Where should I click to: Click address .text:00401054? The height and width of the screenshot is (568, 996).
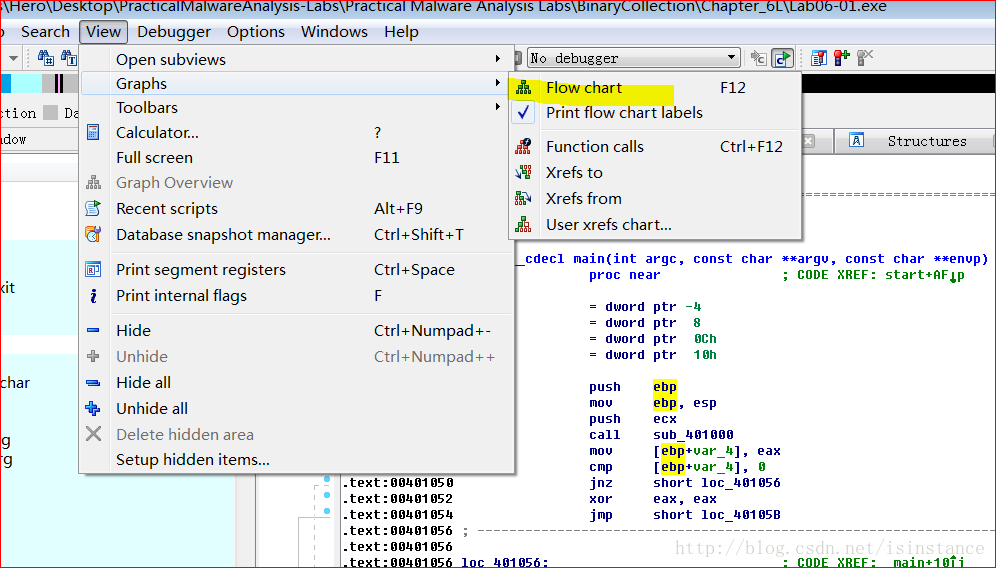[x=398, y=515]
